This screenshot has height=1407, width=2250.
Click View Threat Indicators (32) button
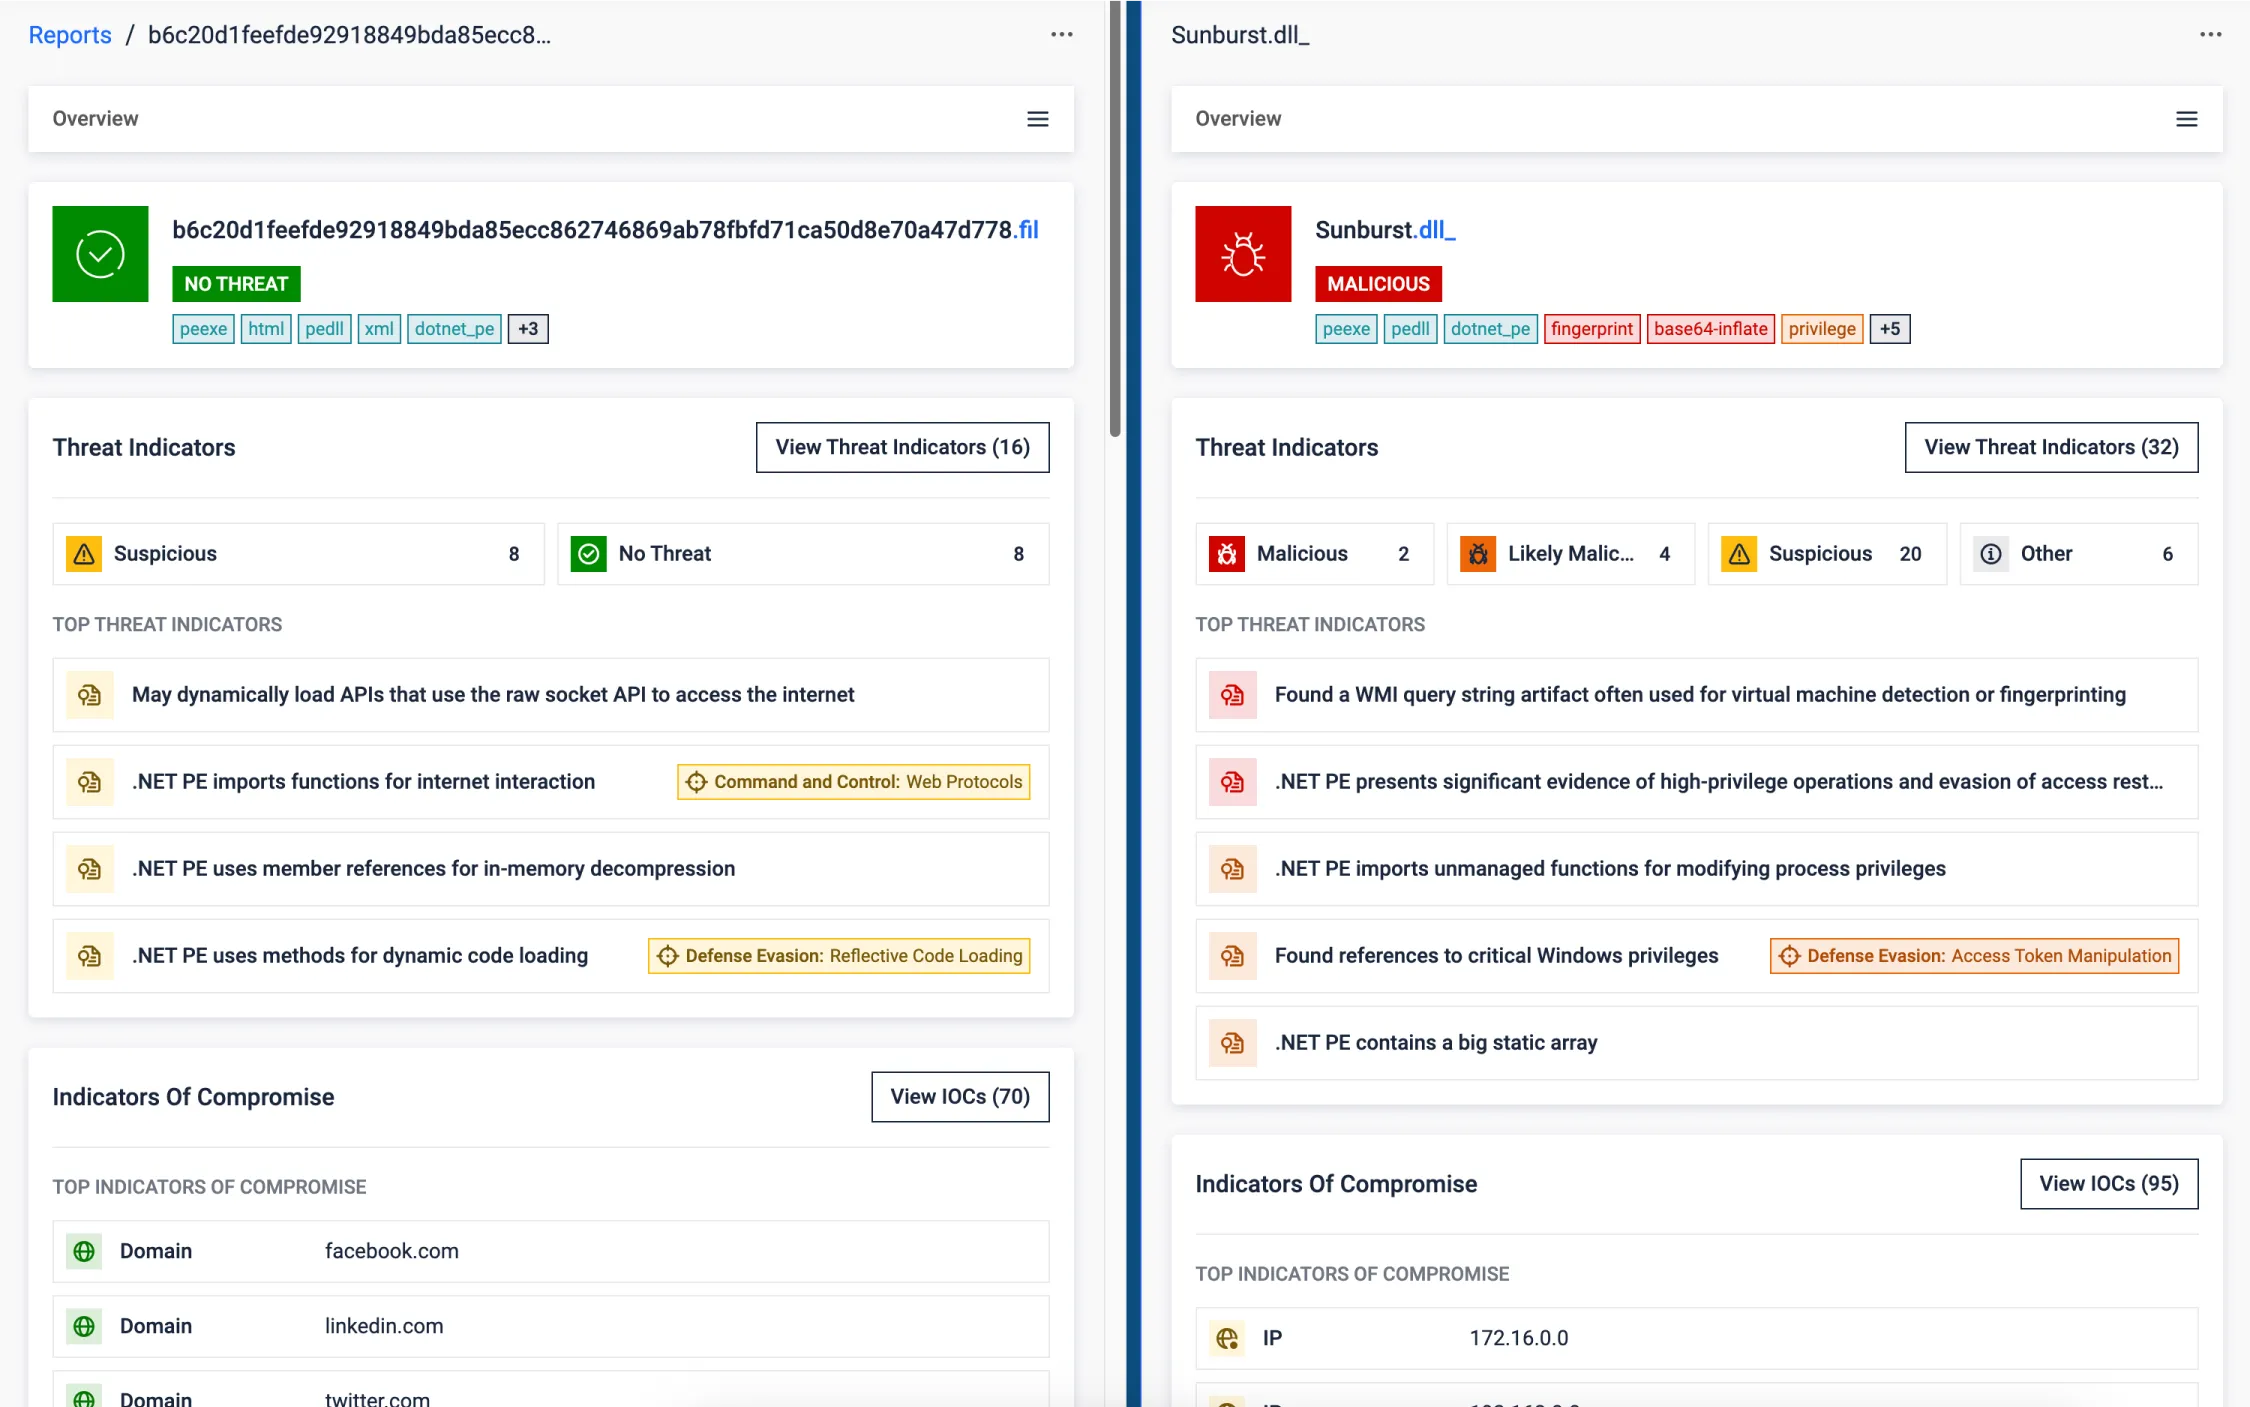pyautogui.click(x=2050, y=447)
